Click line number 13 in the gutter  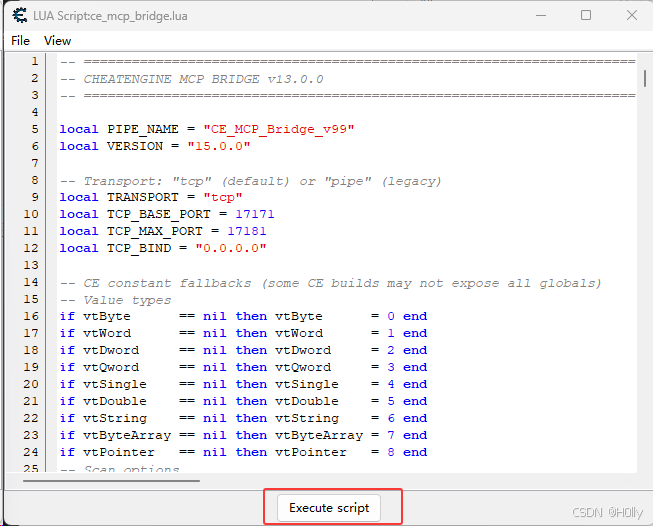pos(31,265)
